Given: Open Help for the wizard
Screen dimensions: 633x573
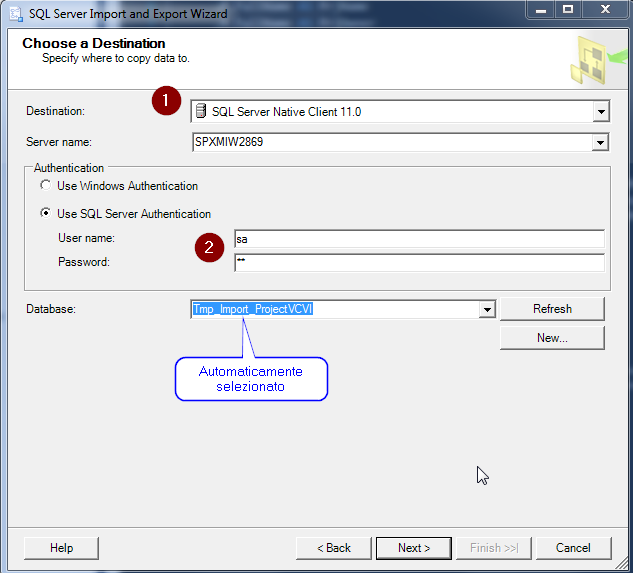Looking at the screenshot, I should click(61, 548).
